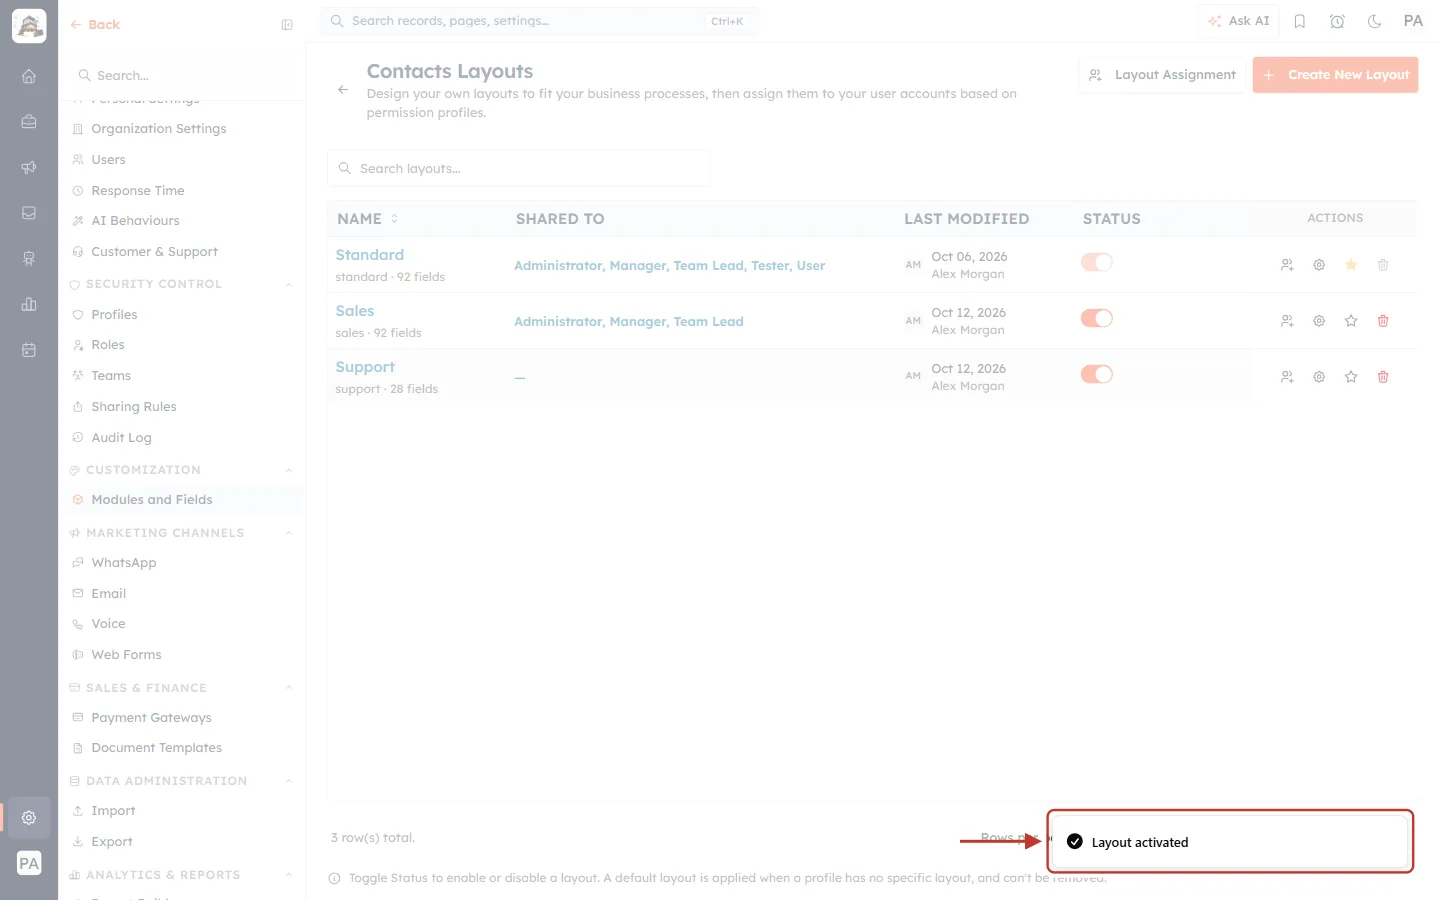Switch to dark mode moon icon
The height and width of the screenshot is (900, 1440).
pyautogui.click(x=1374, y=21)
